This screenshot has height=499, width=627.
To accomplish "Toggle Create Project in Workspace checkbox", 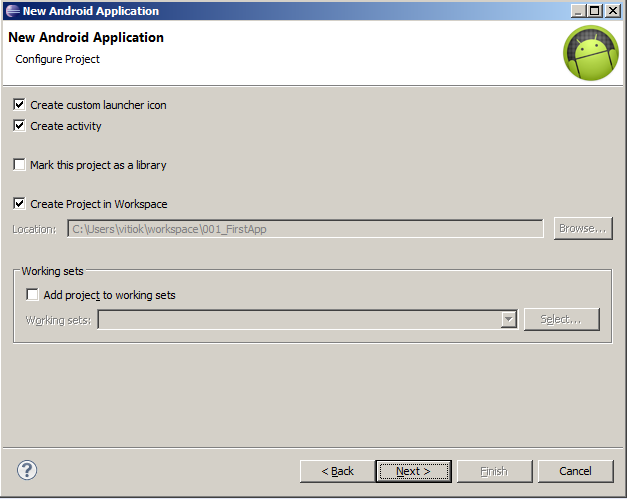I will click(x=19, y=204).
